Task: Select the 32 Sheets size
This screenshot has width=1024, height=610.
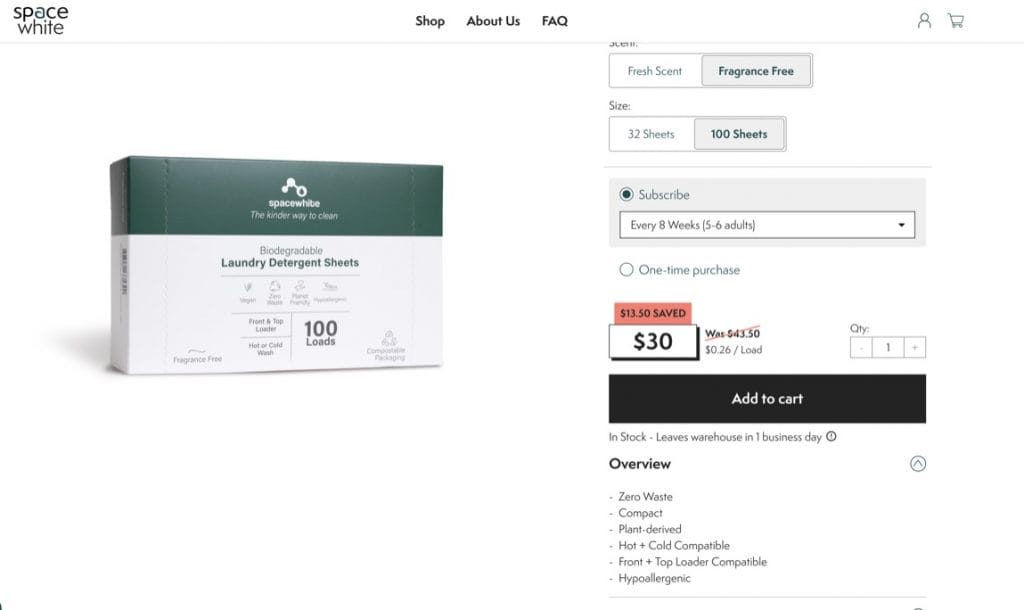Action: (x=651, y=134)
